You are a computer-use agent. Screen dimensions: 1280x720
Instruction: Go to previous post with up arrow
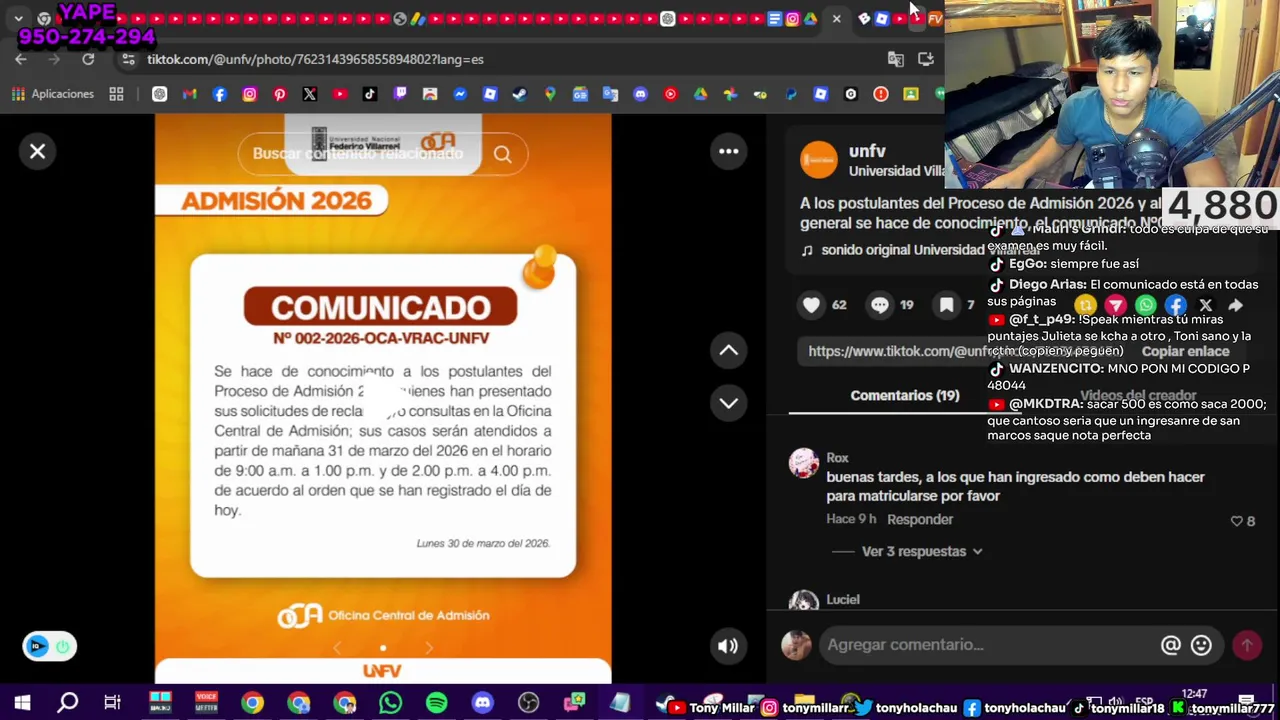(729, 350)
